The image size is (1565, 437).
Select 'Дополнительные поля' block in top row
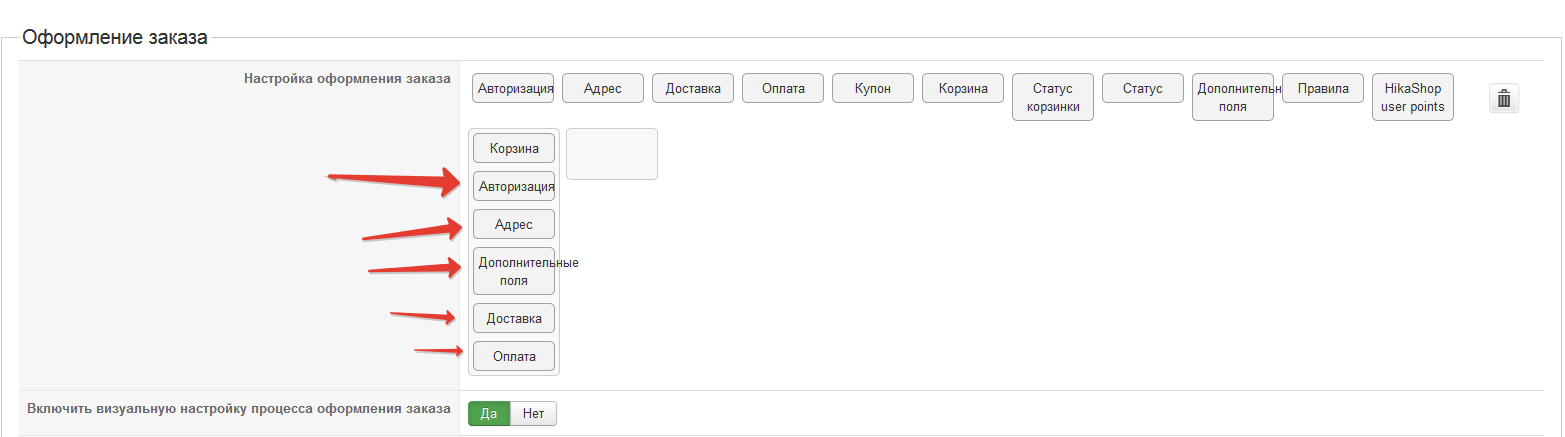coord(1233,97)
